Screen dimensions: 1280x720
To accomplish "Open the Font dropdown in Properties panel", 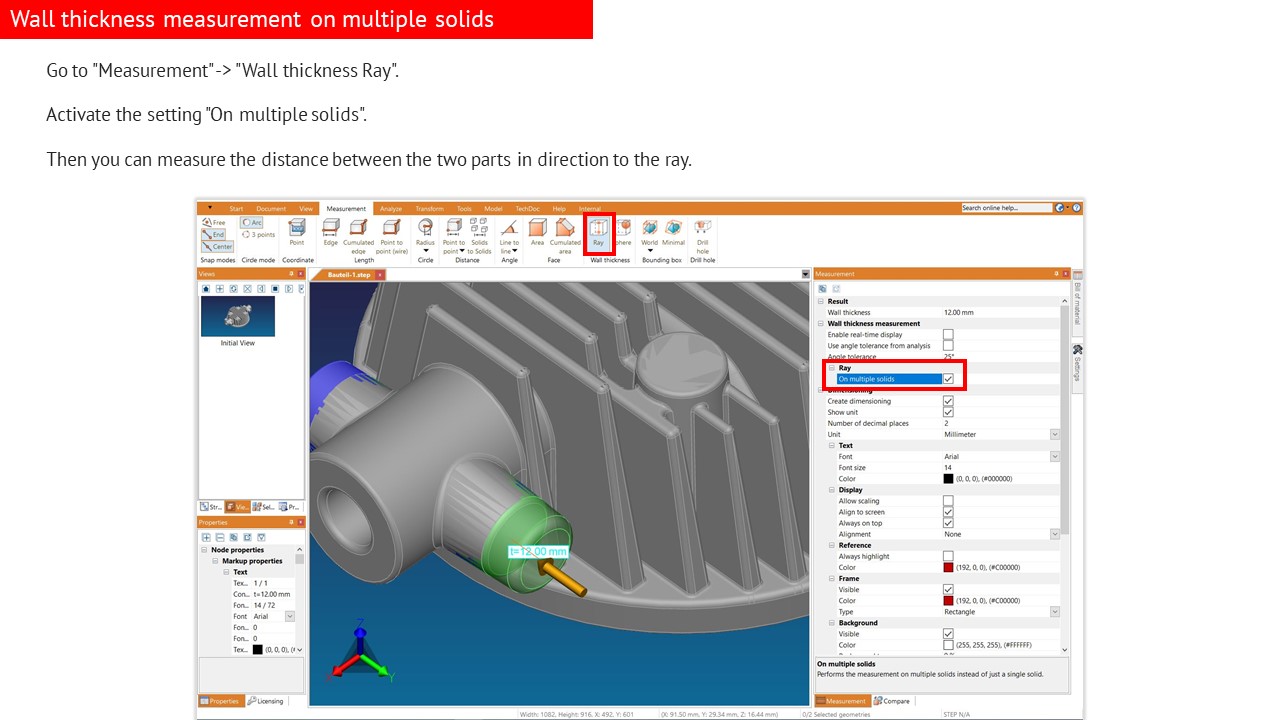I will [x=290, y=616].
